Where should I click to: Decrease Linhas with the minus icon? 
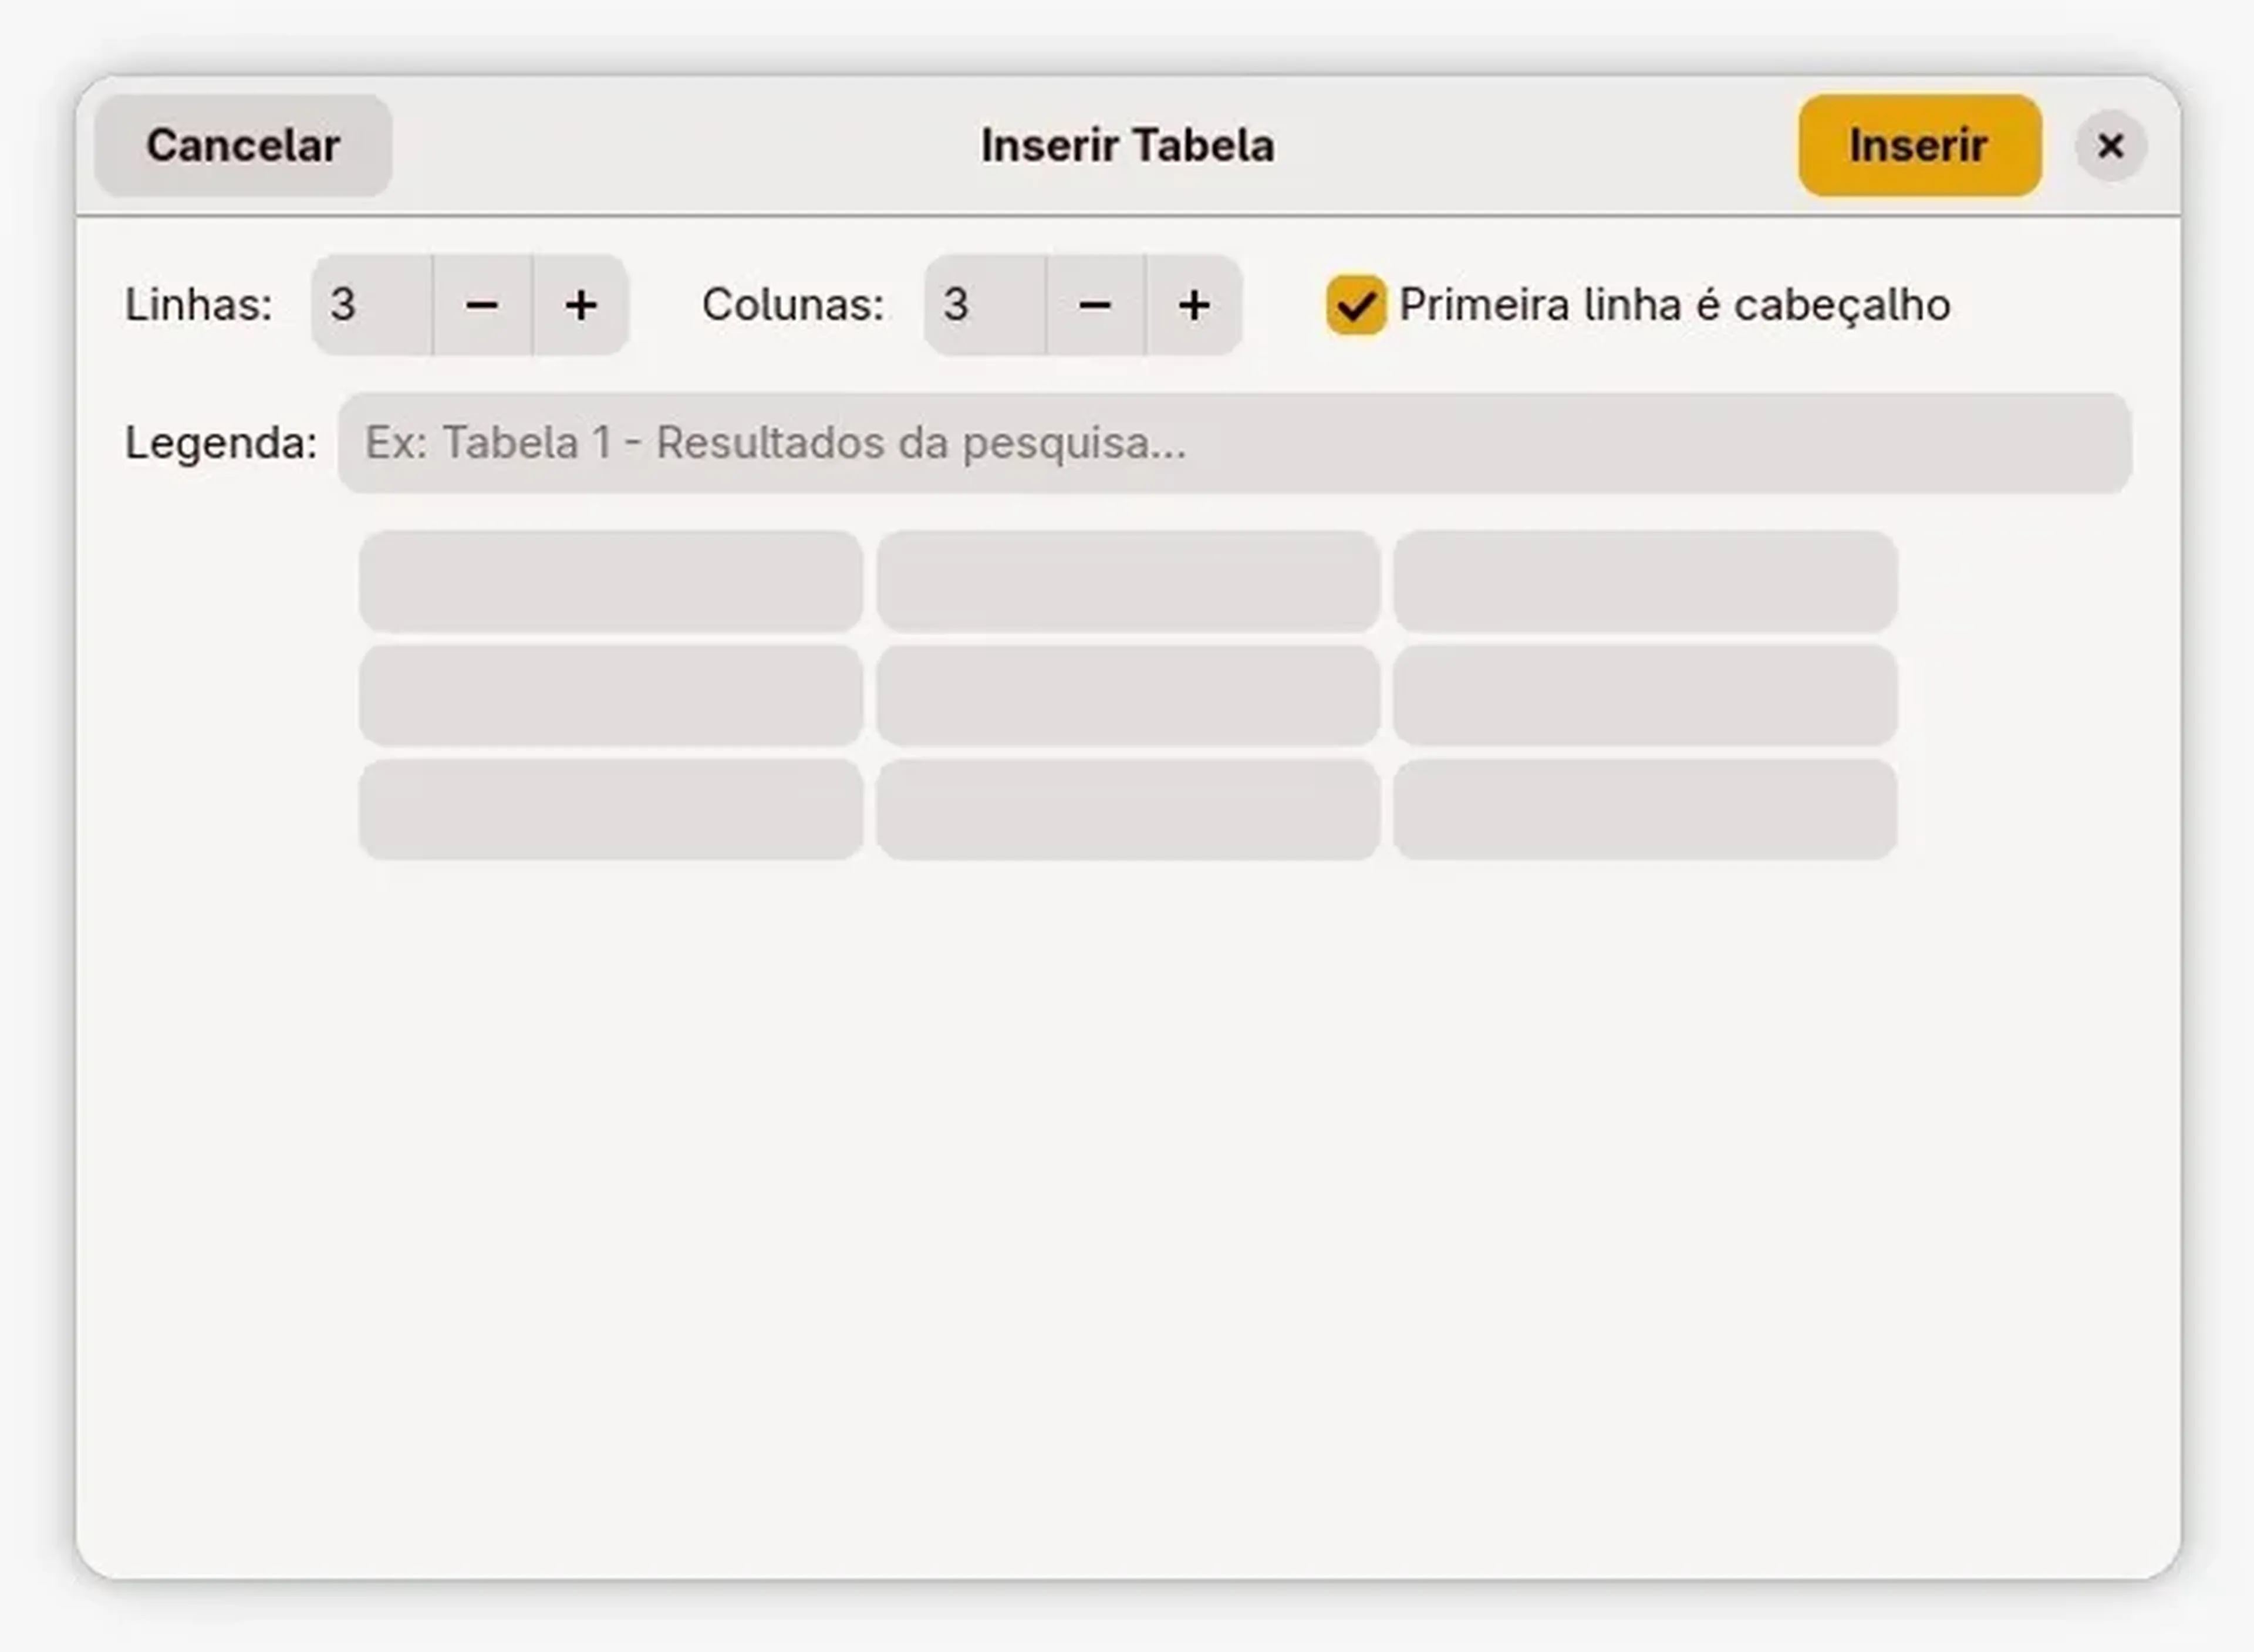[x=482, y=306]
